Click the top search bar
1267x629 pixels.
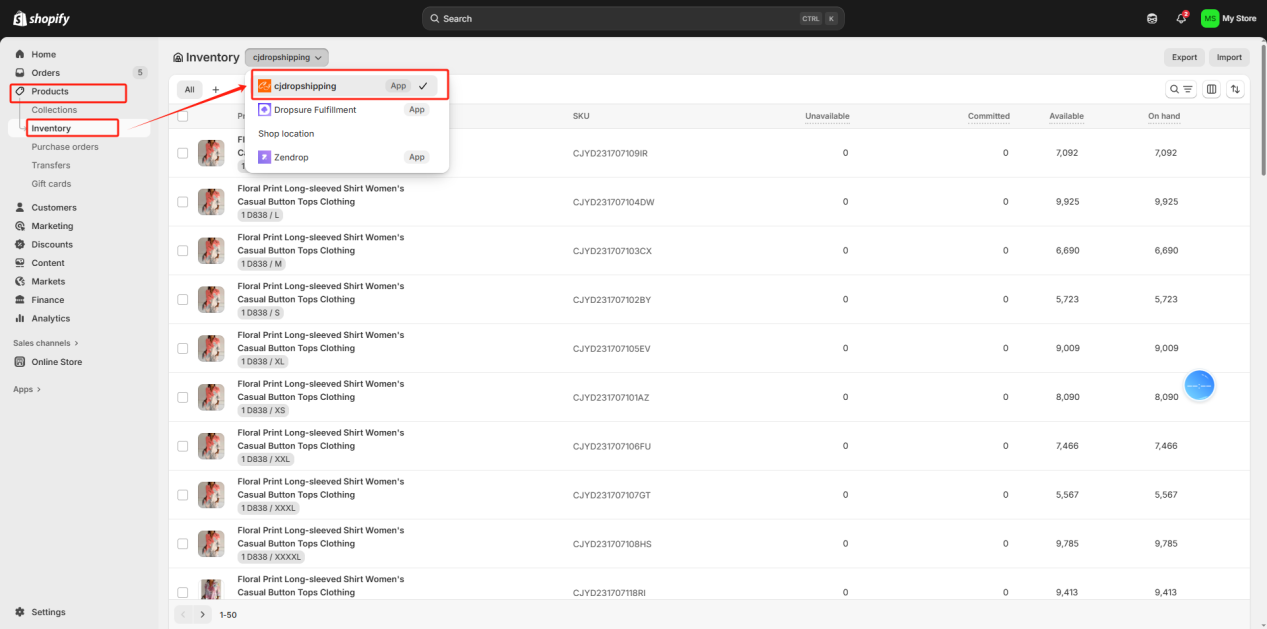point(633,18)
